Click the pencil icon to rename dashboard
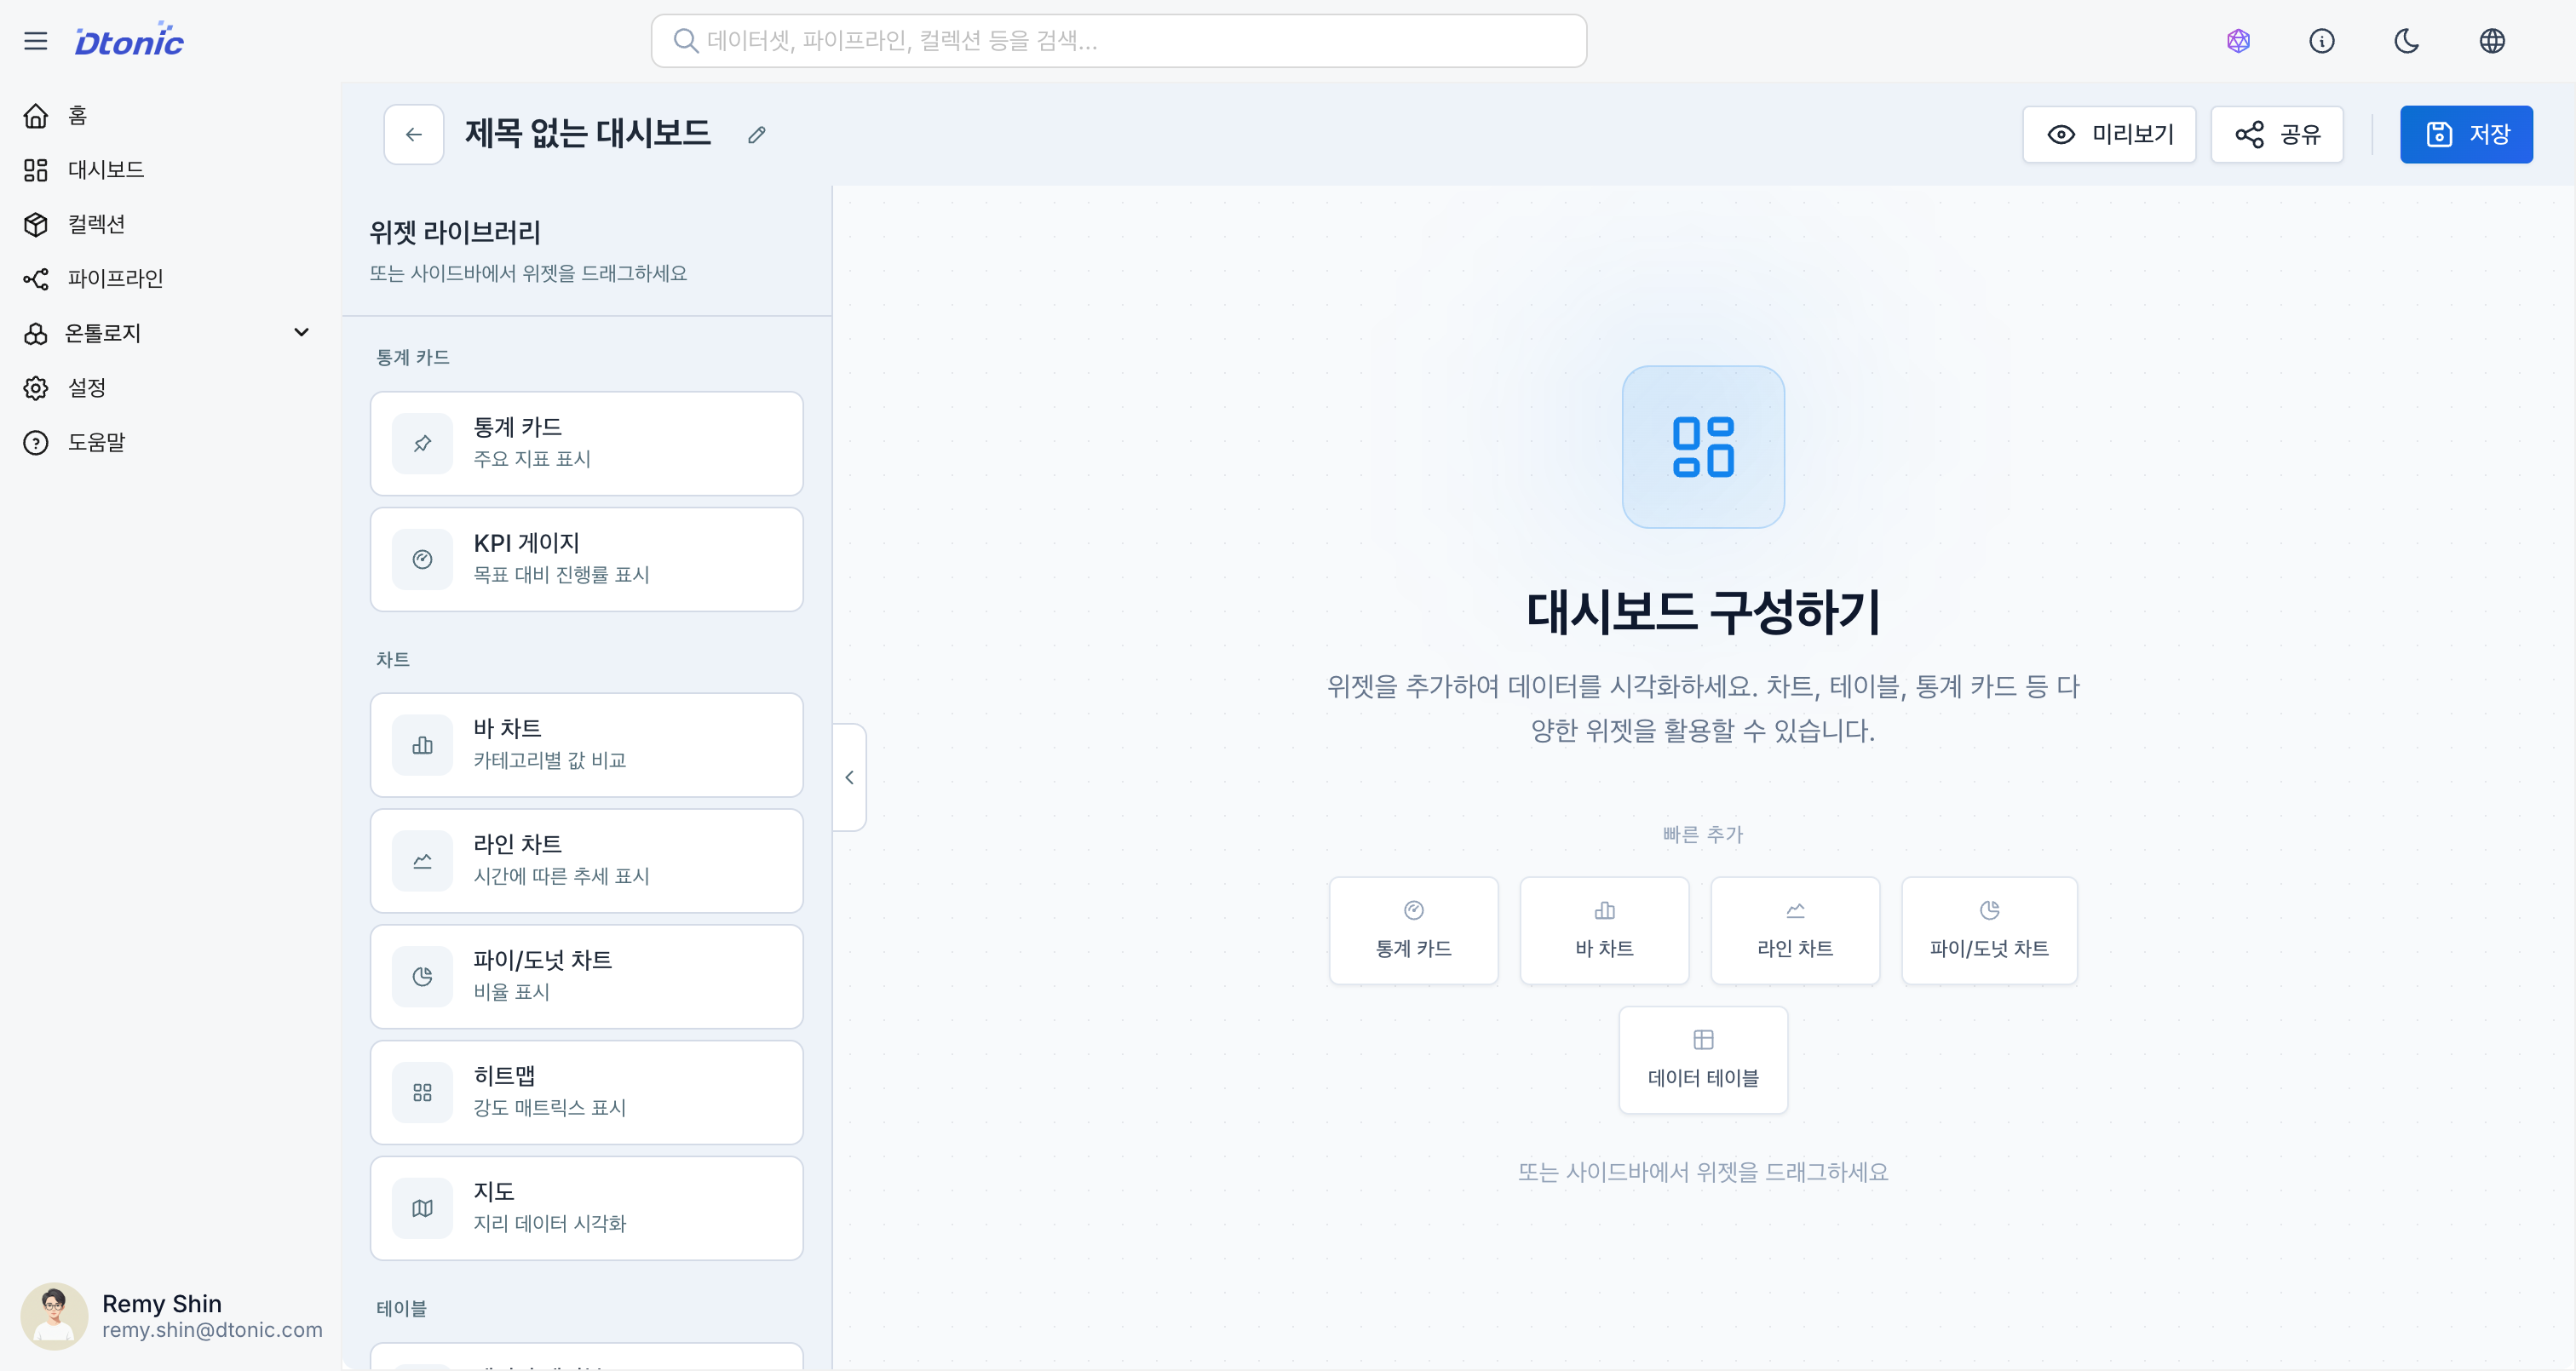This screenshot has width=2576, height=1371. (x=757, y=135)
